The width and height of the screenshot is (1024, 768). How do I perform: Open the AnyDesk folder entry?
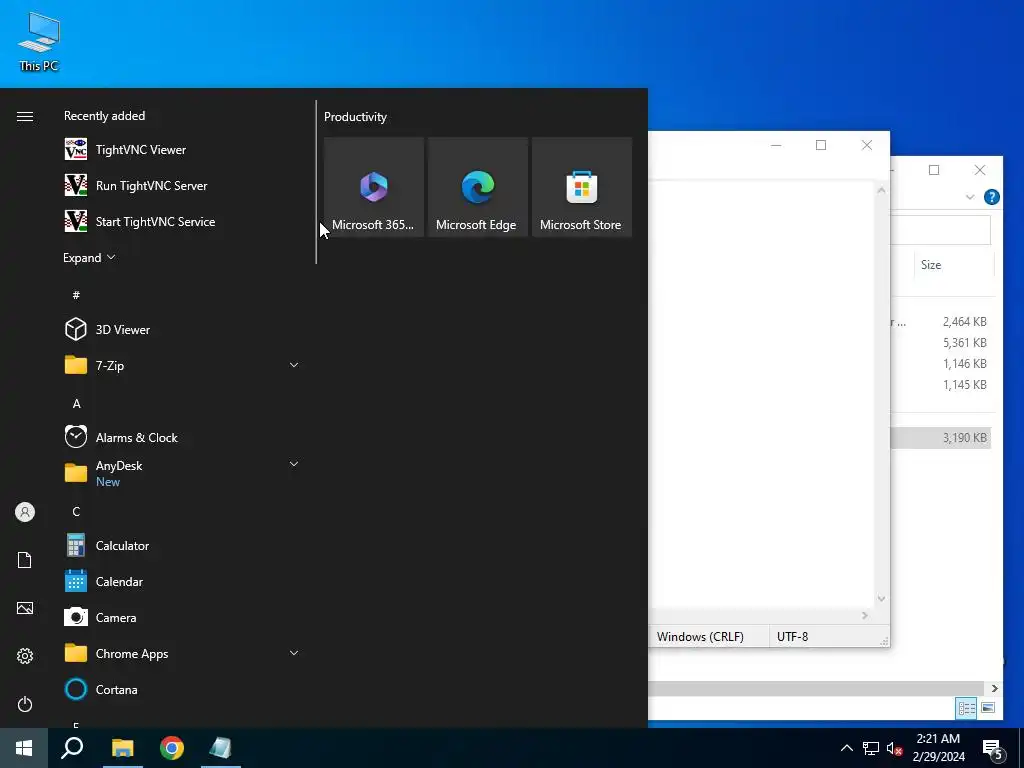[x=182, y=473]
